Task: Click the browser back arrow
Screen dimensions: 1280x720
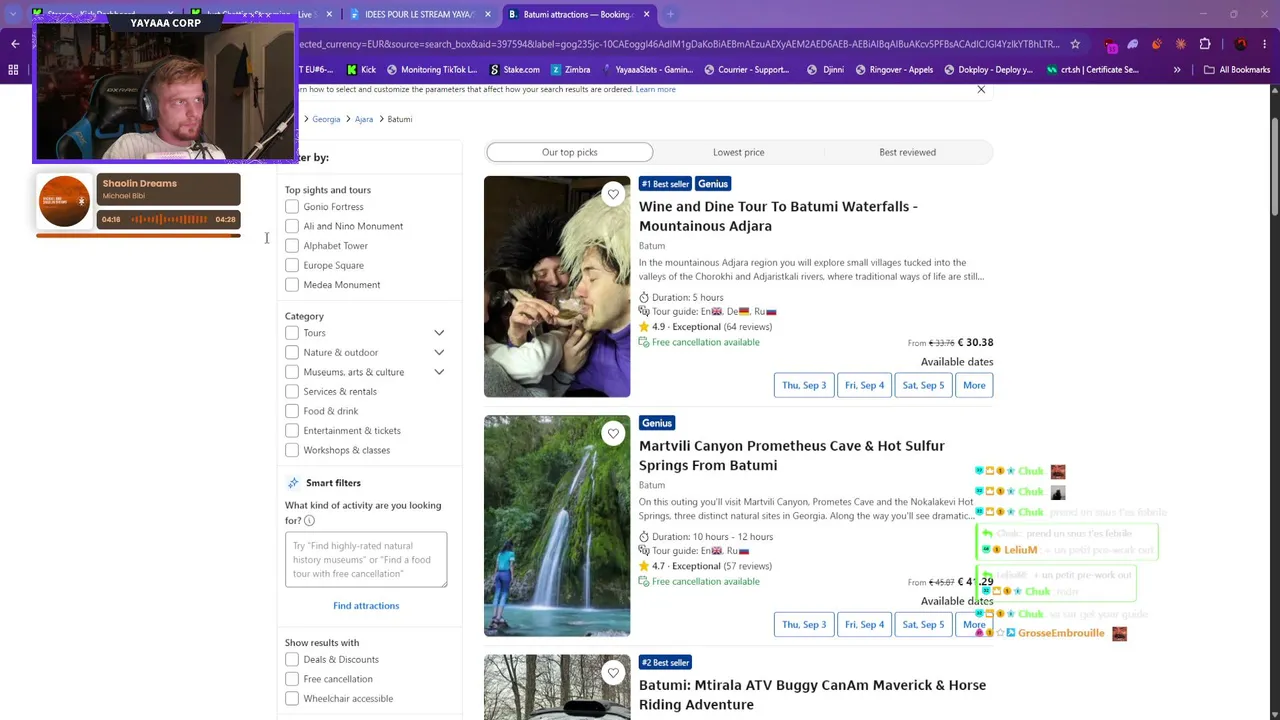Action: [15, 44]
